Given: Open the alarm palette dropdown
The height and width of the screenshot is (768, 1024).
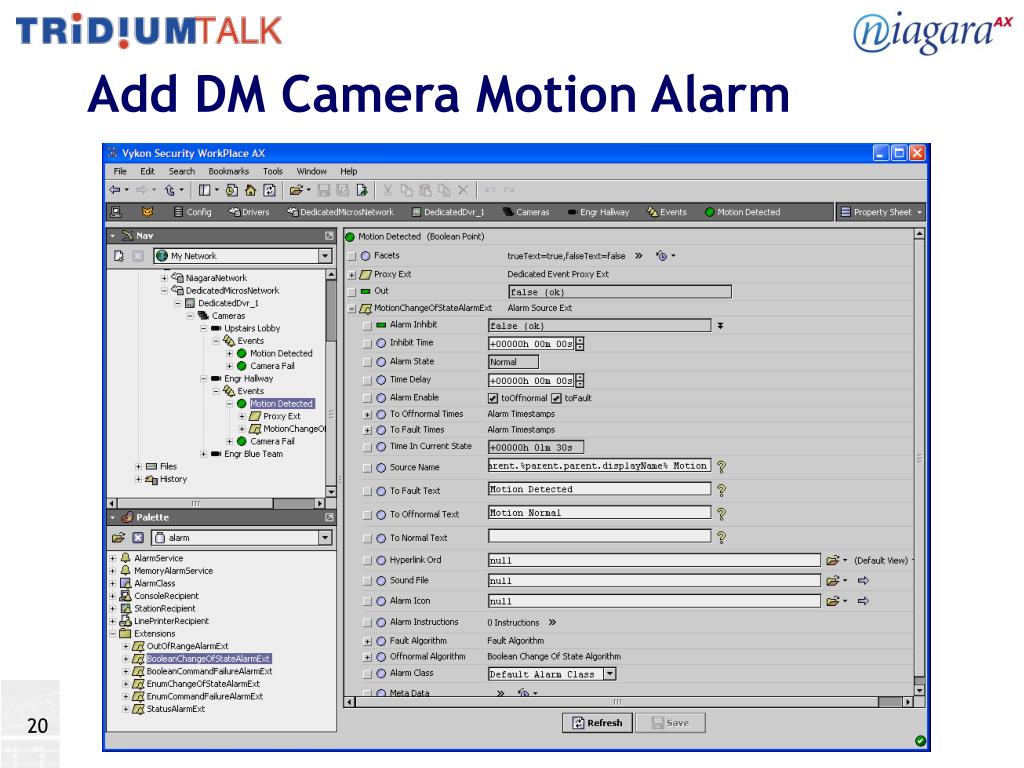Looking at the screenshot, I should 325,537.
